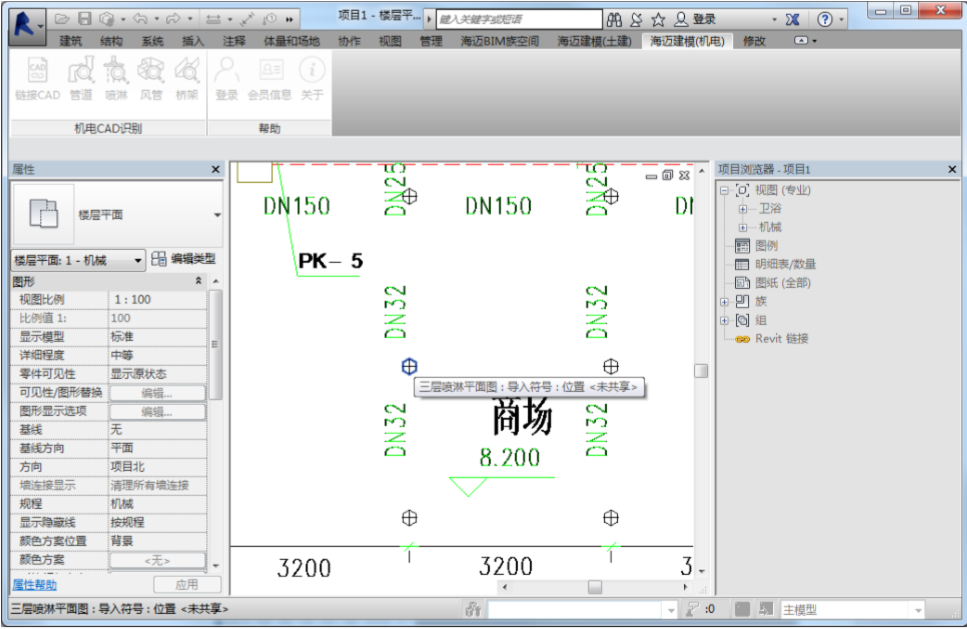
Task: Click the 关于 info icon
Action: pos(312,78)
